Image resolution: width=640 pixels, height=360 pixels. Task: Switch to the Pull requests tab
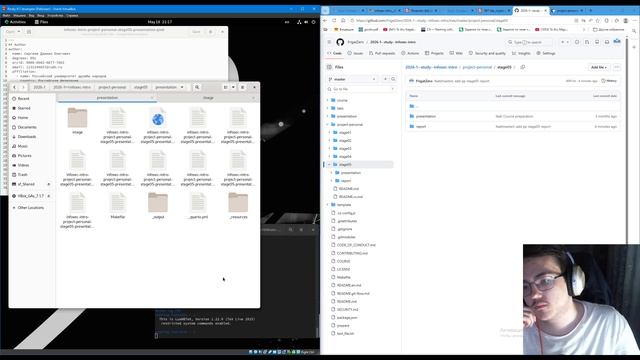click(382, 53)
